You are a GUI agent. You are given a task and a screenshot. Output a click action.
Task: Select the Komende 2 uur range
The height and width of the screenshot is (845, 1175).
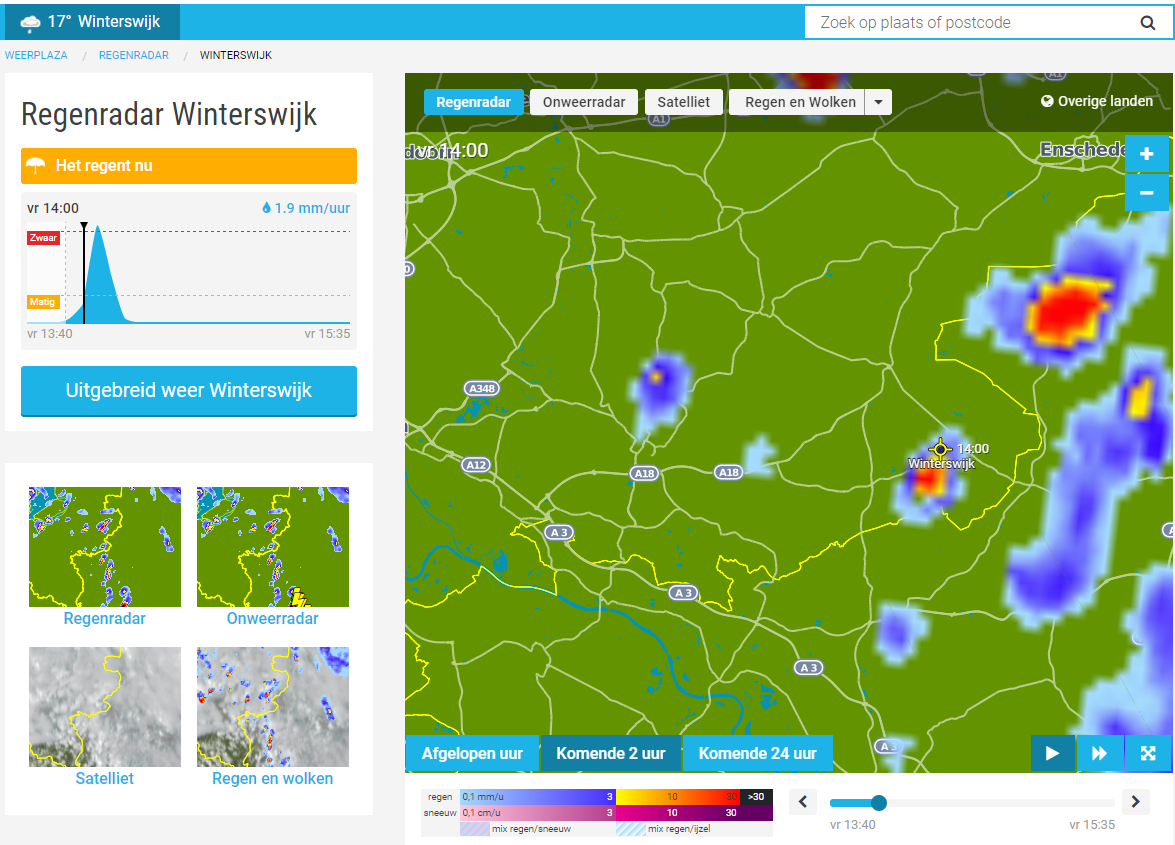(611, 754)
